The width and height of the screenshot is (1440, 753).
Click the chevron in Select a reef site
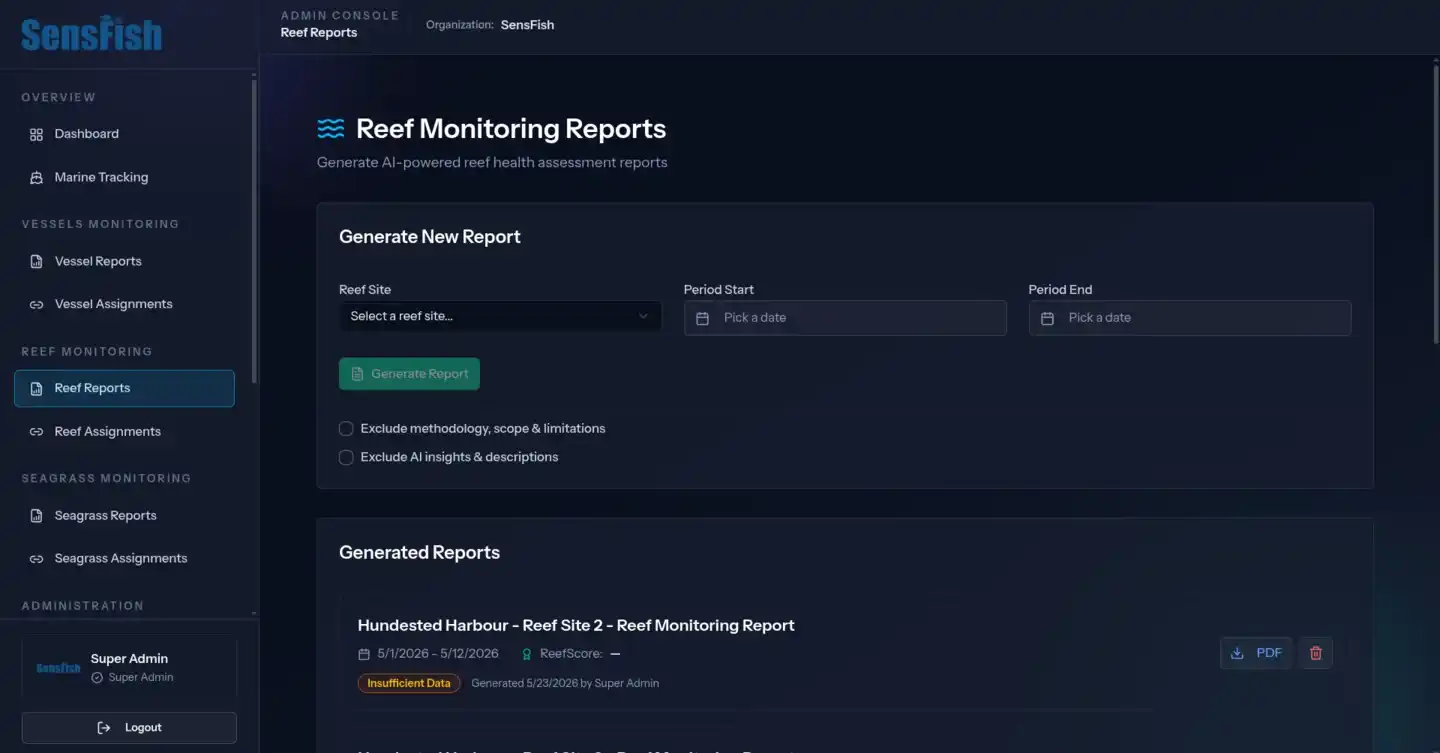click(643, 316)
